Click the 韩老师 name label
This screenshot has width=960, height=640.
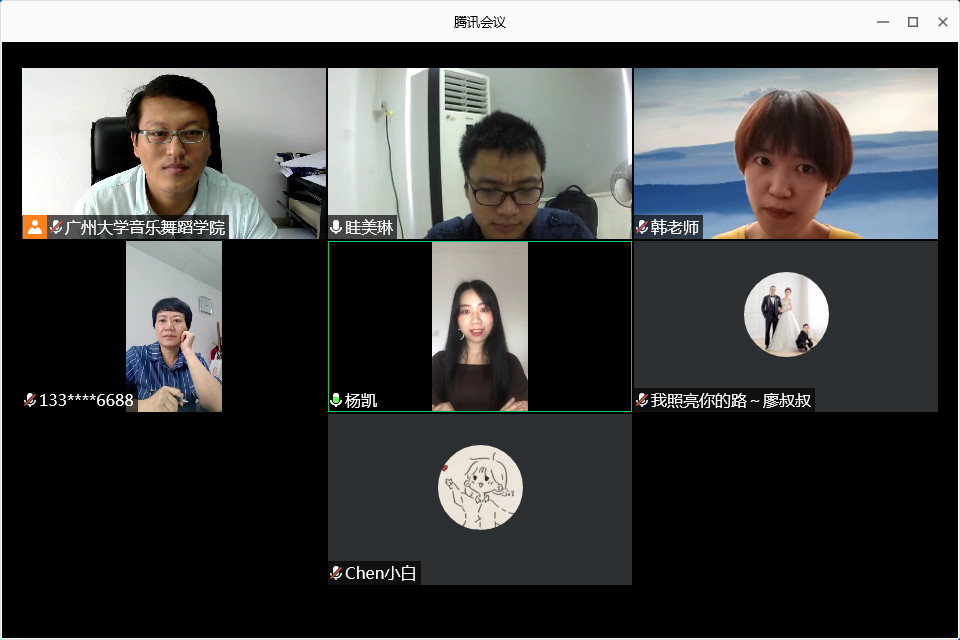[675, 227]
